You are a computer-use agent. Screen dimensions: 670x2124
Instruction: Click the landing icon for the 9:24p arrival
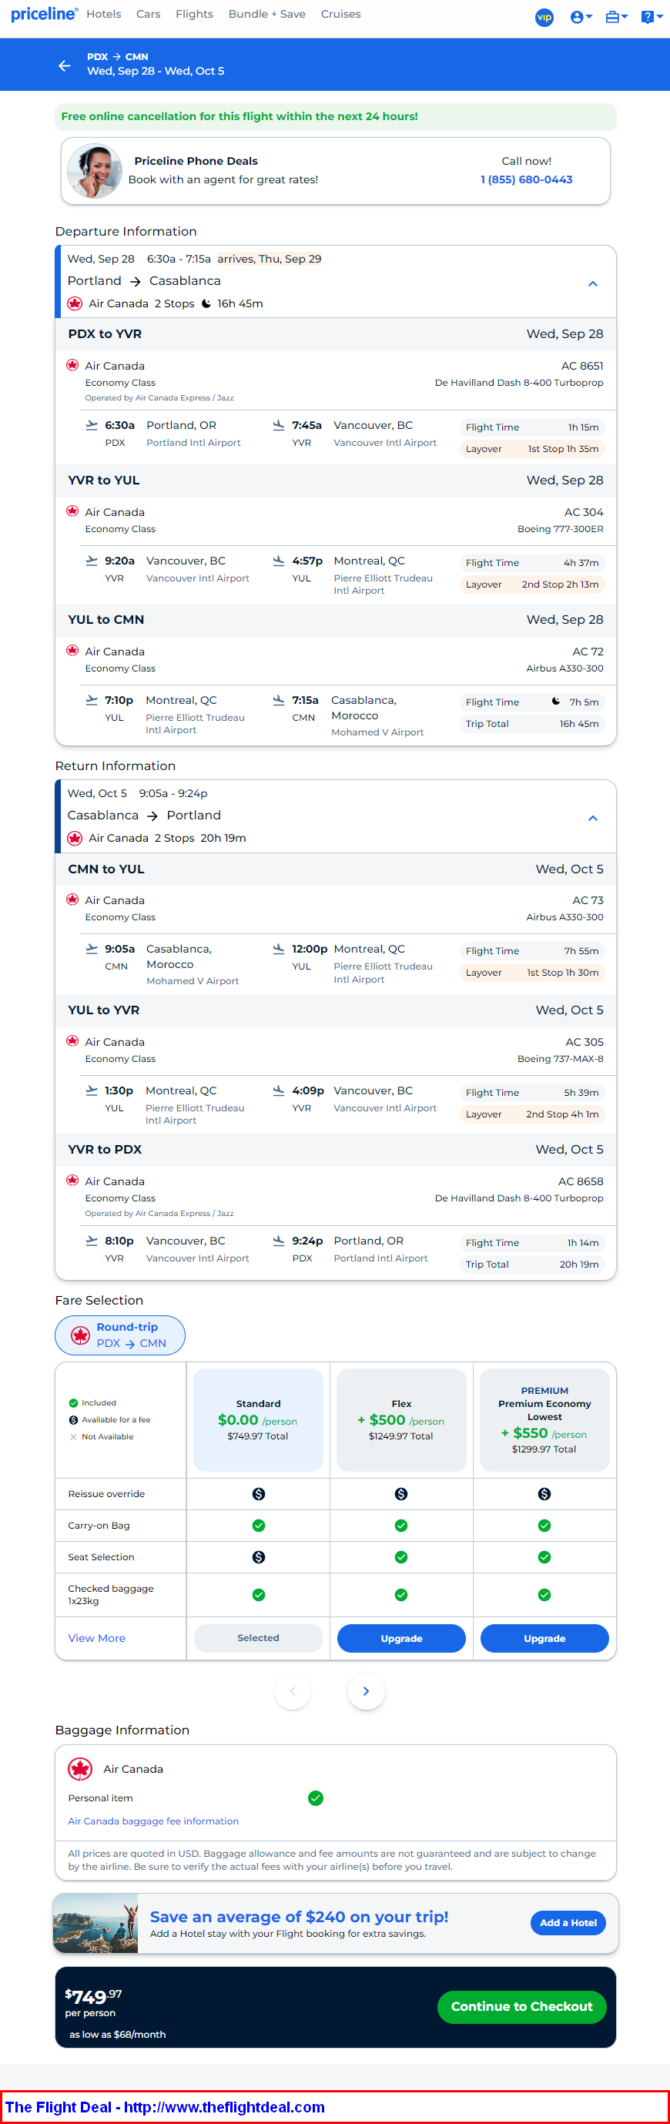pyautogui.click(x=279, y=1241)
